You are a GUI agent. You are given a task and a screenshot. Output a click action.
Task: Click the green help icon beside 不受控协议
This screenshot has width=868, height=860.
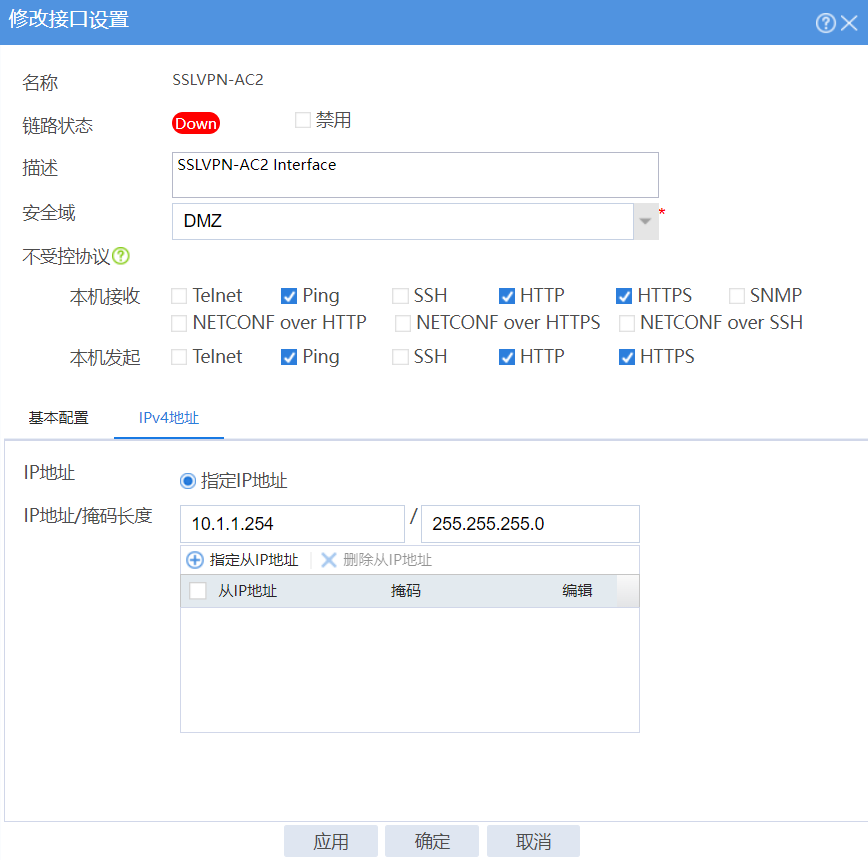coord(121,256)
